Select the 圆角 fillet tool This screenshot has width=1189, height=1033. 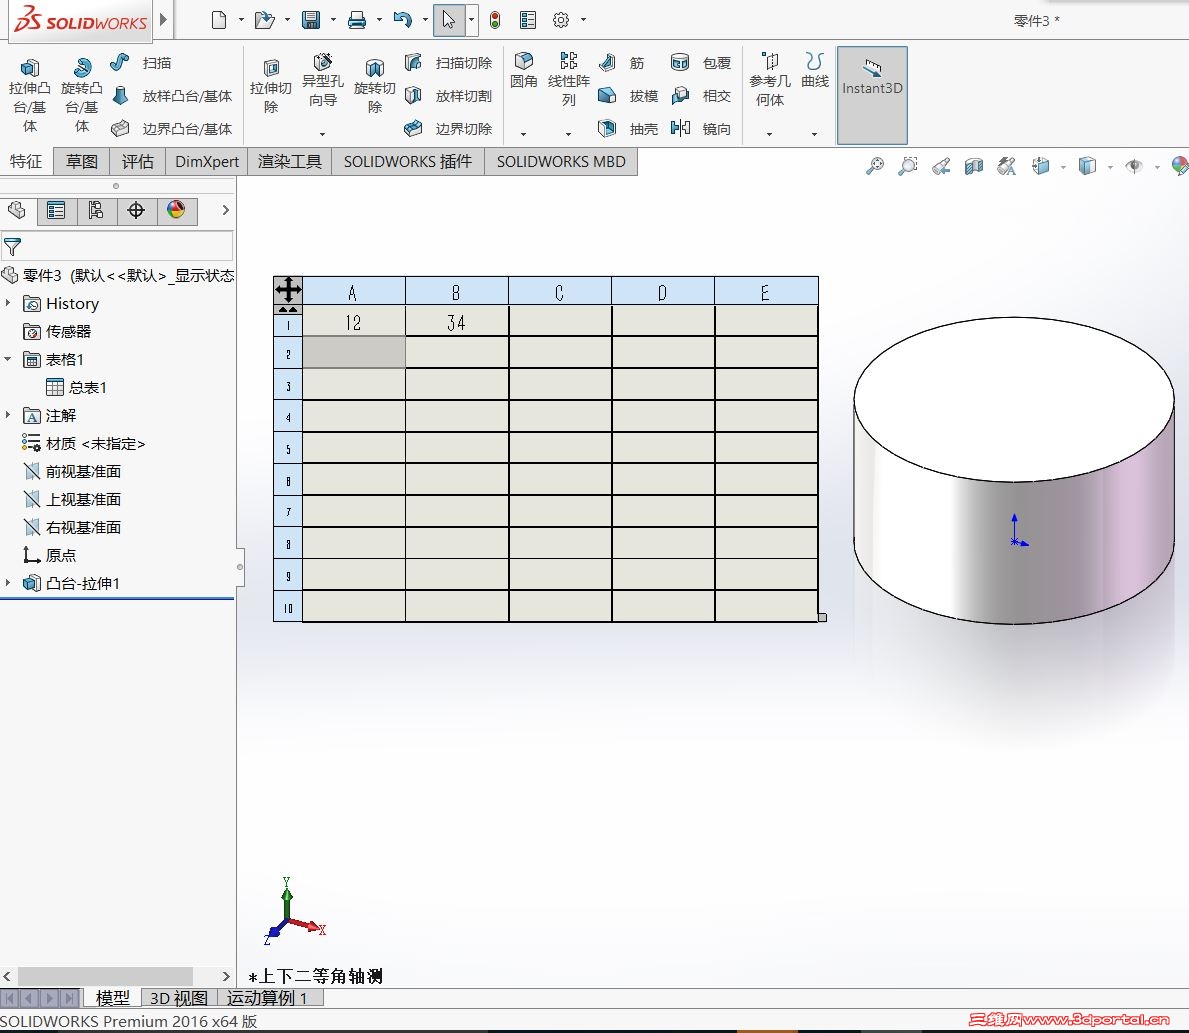pyautogui.click(x=523, y=70)
